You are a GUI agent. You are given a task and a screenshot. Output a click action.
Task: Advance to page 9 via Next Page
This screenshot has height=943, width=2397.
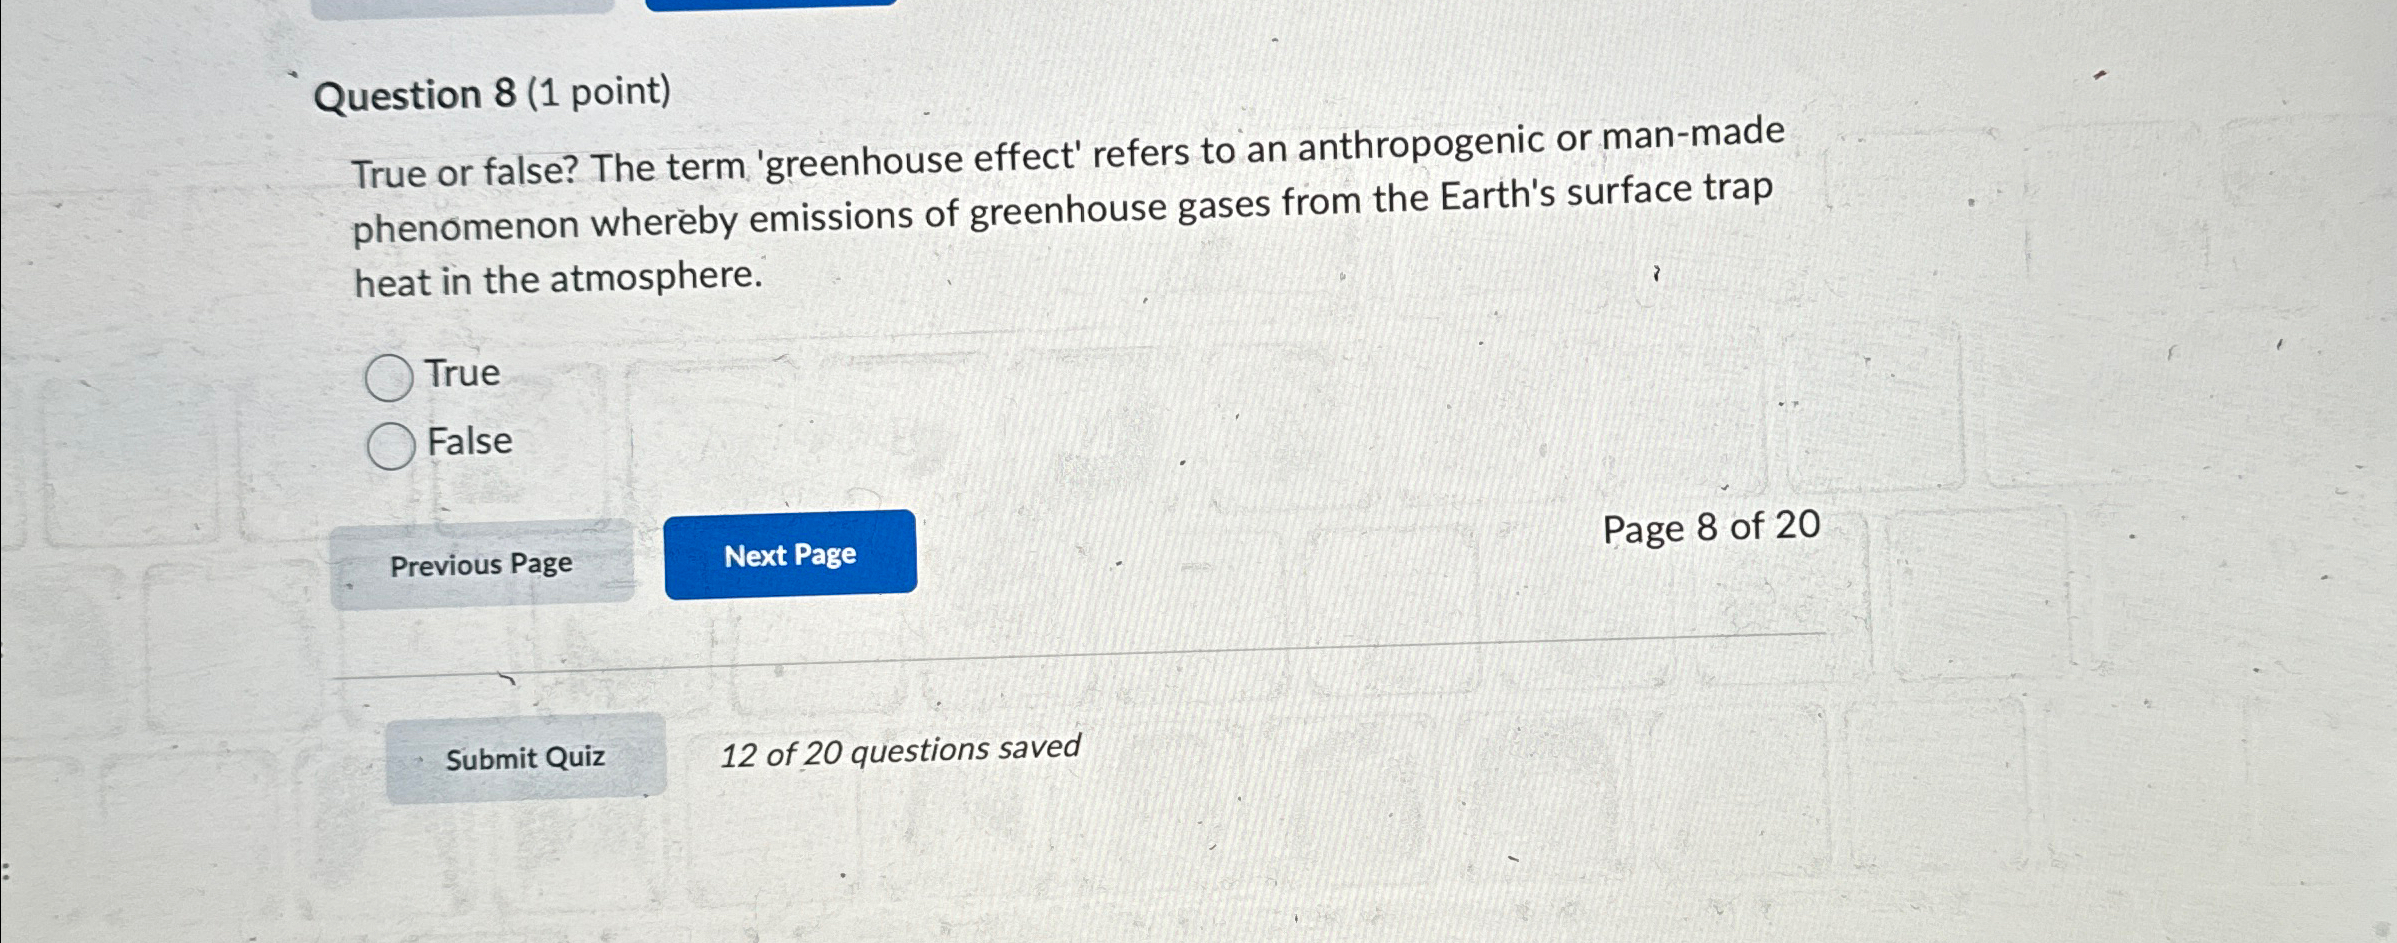click(x=790, y=555)
